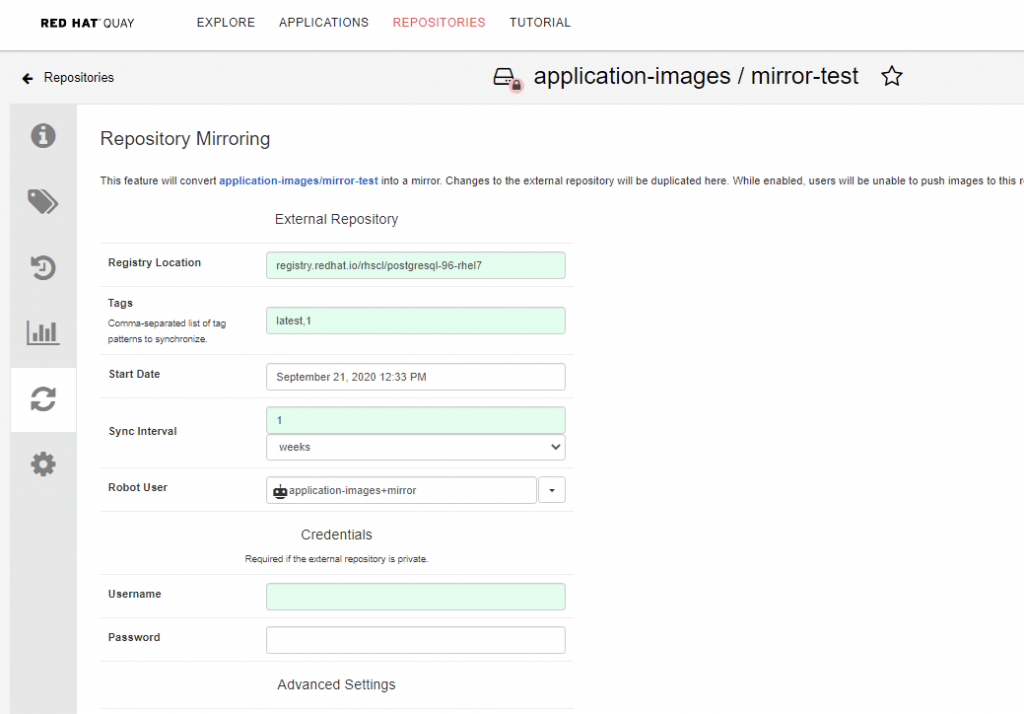Click the Start Date field
The height and width of the screenshot is (714, 1024).
coord(415,376)
